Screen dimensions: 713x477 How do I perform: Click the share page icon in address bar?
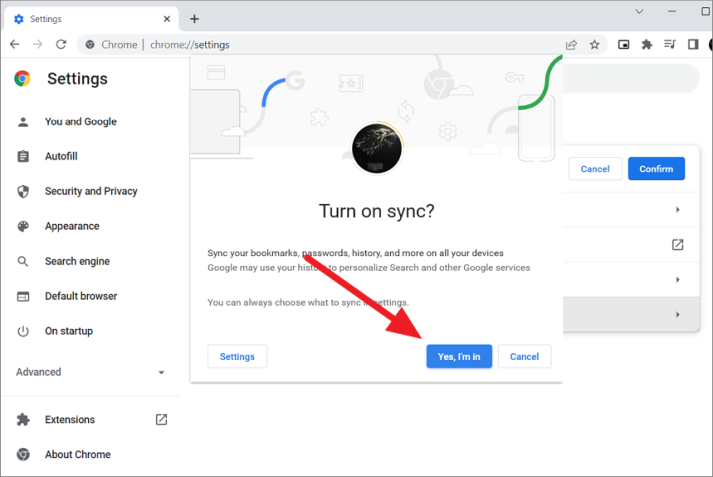(571, 45)
